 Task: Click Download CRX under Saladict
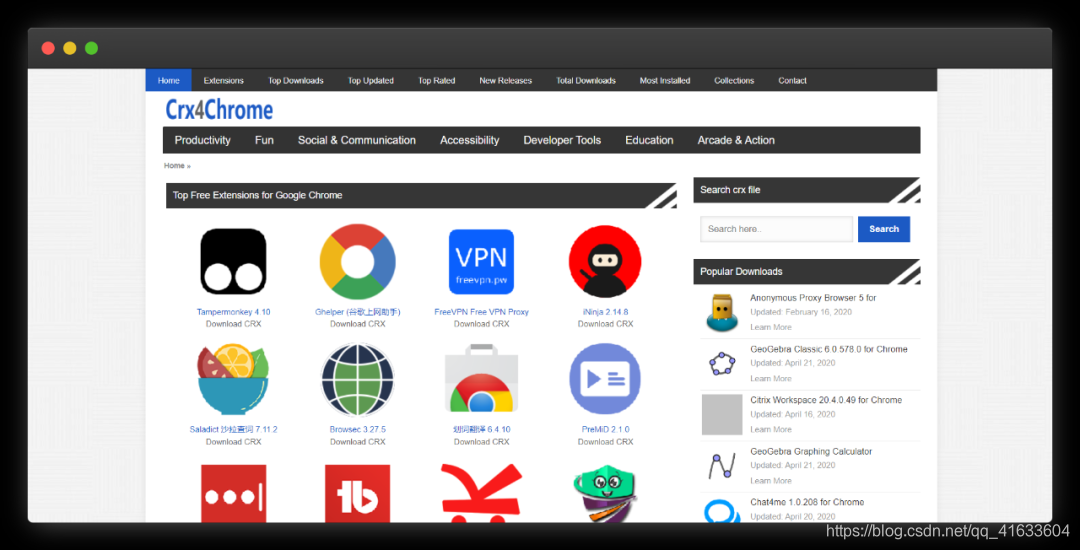(233, 442)
